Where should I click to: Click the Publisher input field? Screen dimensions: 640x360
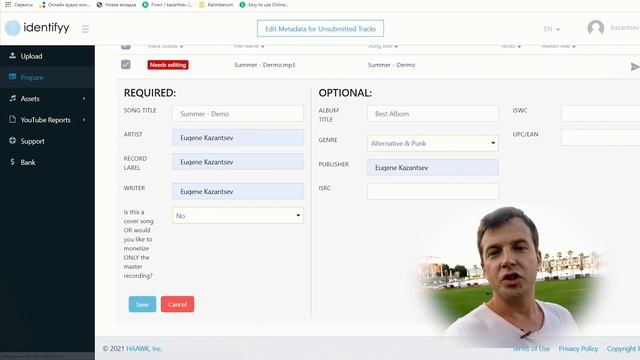tap(433, 167)
